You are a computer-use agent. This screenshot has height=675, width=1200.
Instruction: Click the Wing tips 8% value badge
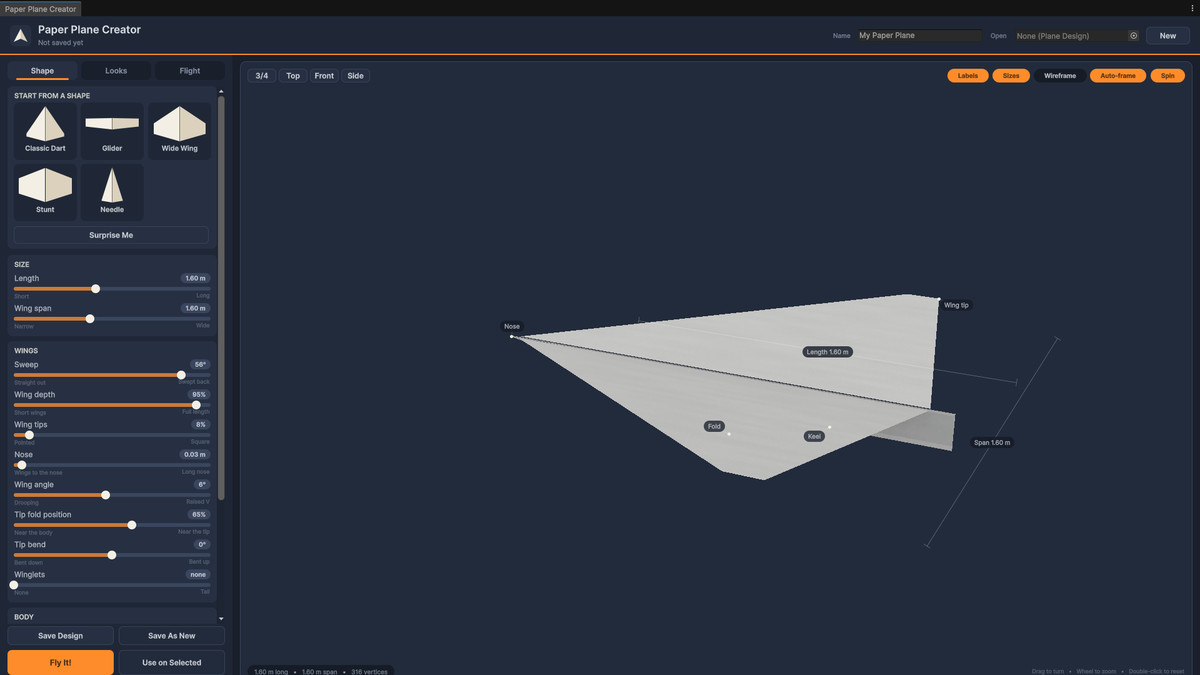[x=201, y=425]
